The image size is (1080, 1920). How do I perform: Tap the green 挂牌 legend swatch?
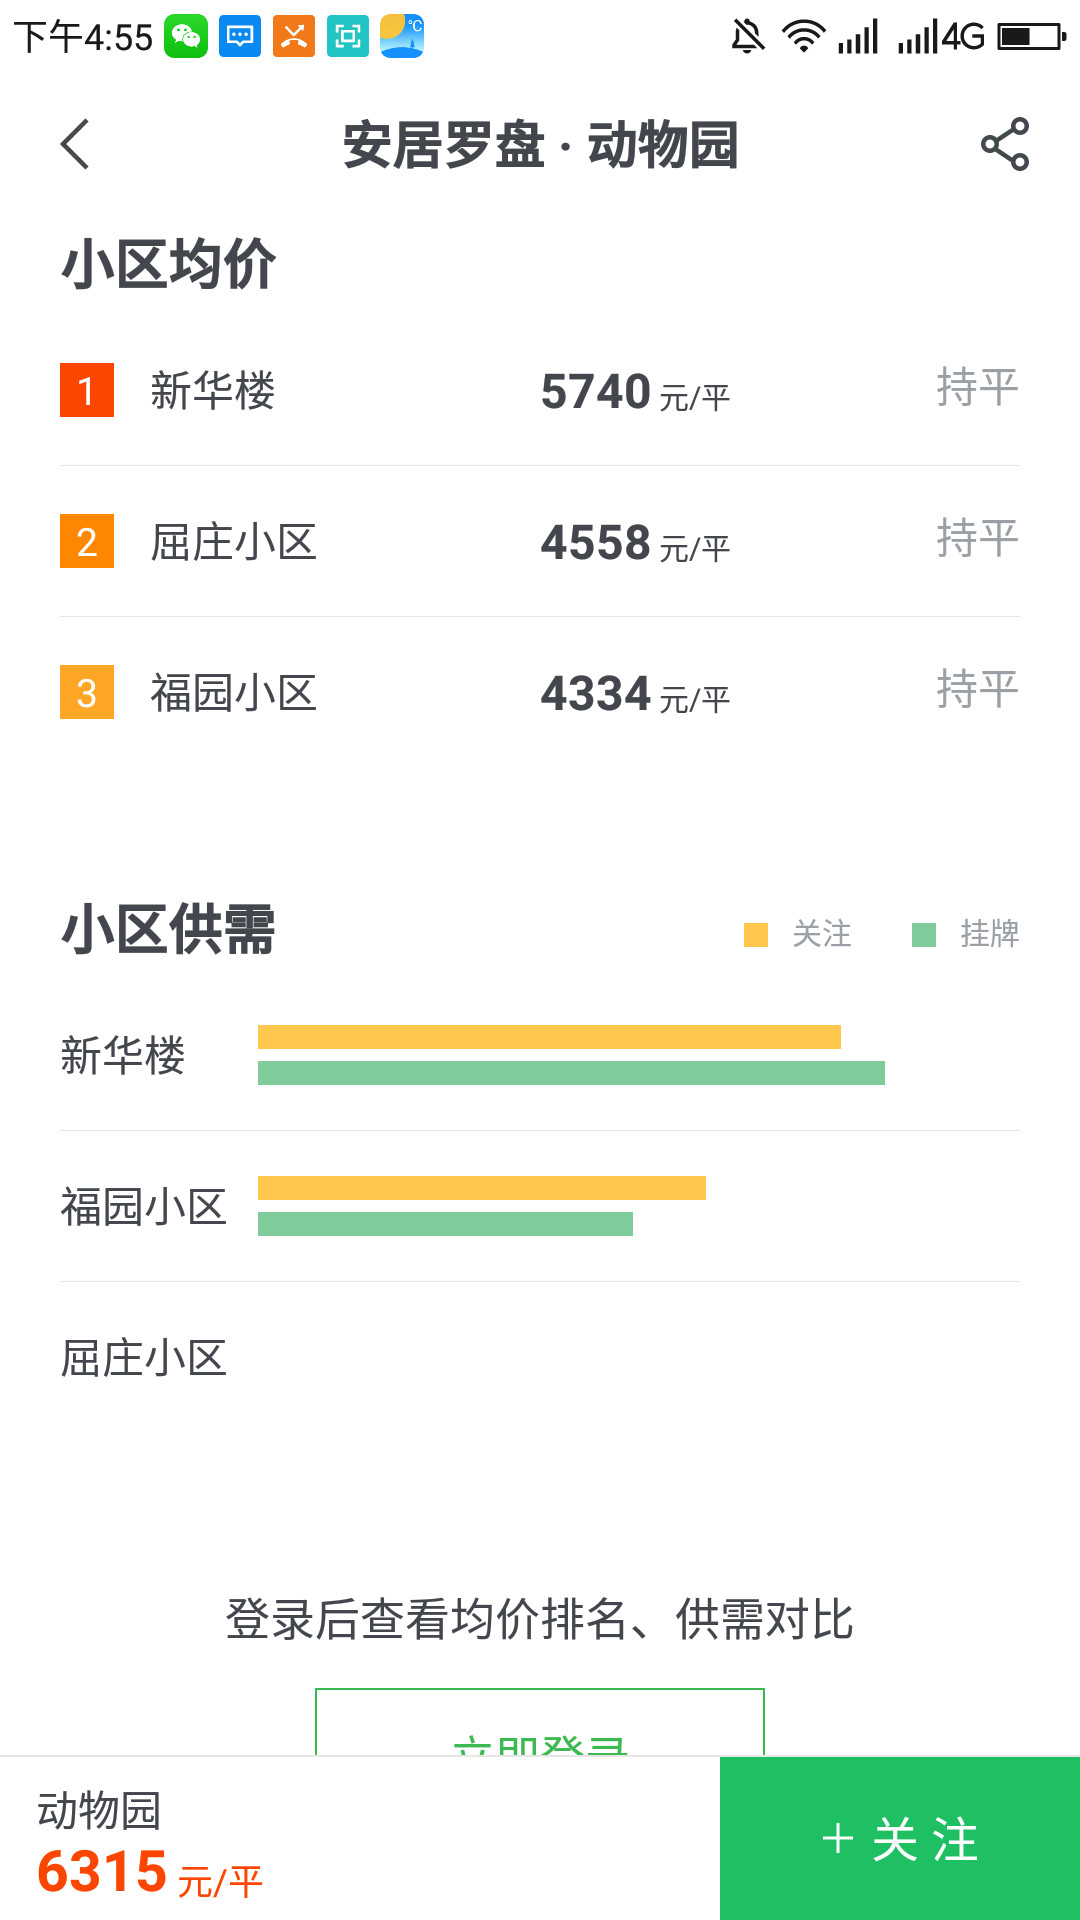click(924, 934)
